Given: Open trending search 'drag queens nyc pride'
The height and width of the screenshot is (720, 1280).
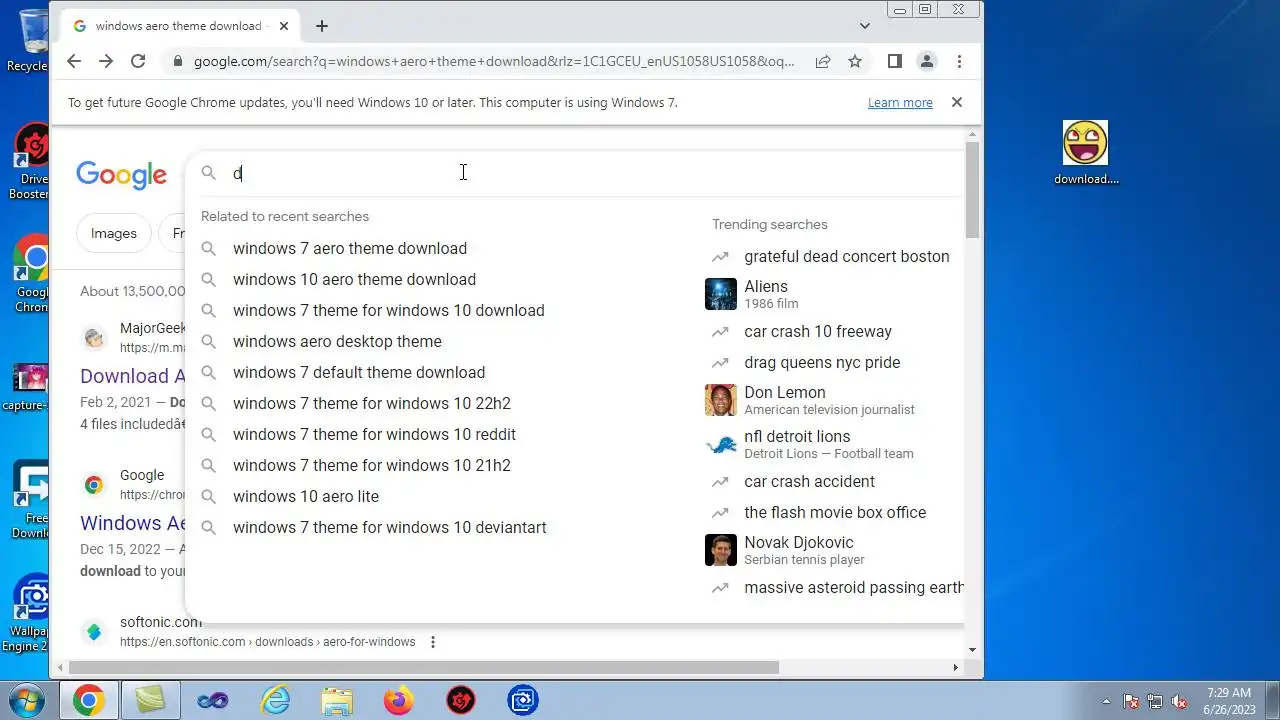Looking at the screenshot, I should pos(822,362).
